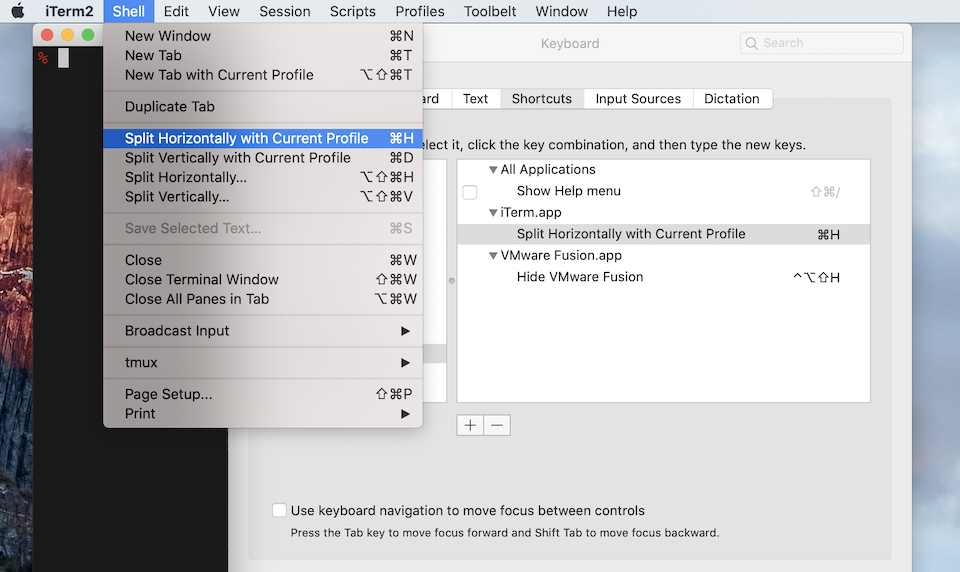The width and height of the screenshot is (960, 572).
Task: Click the minus button to remove shortcut
Action: pyautogui.click(x=497, y=425)
